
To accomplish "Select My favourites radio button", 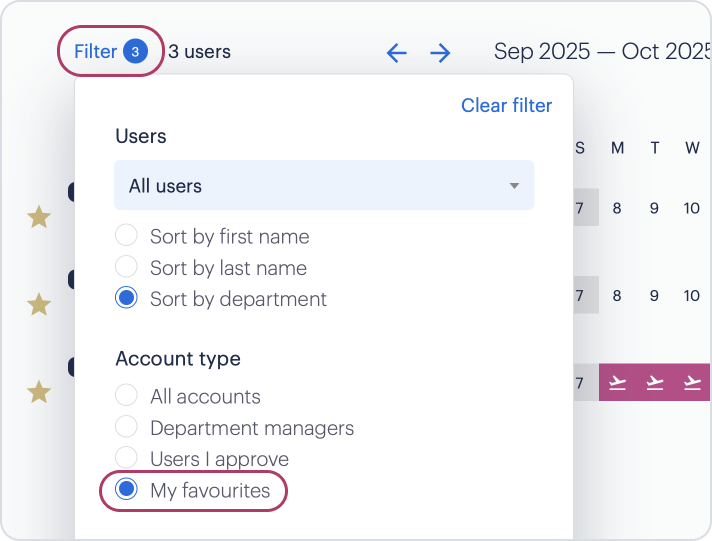I will [126, 490].
